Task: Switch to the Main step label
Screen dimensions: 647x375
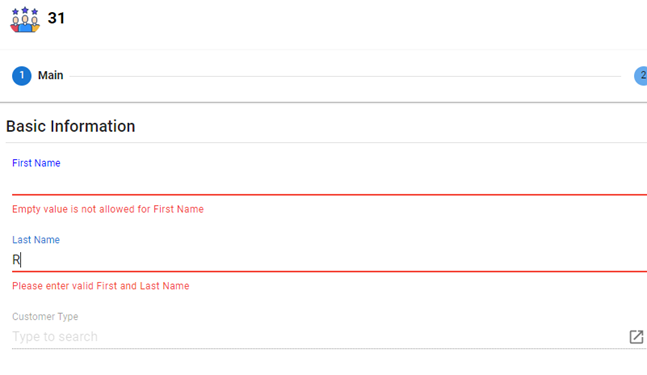Action: click(50, 75)
